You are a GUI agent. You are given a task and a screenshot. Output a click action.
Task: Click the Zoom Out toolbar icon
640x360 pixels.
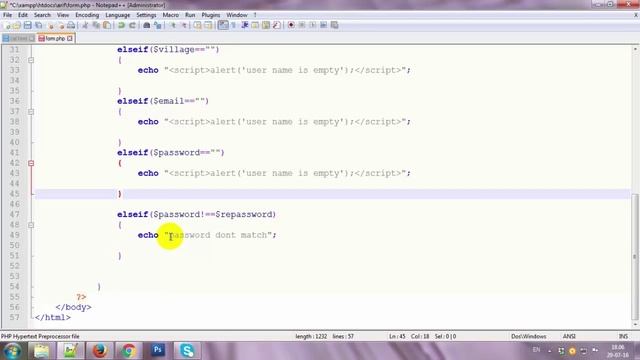click(x=184, y=25)
